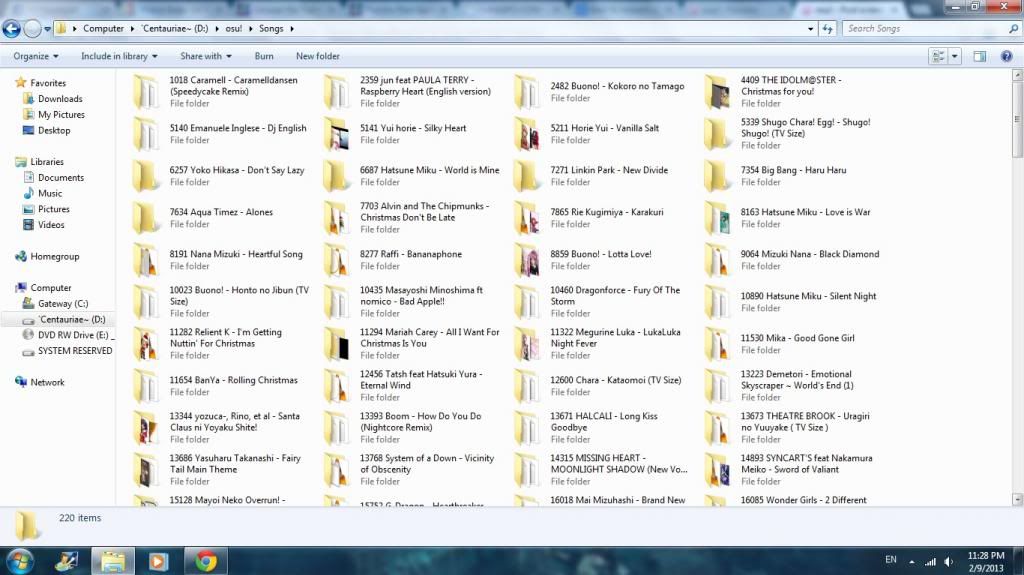1024x575 pixels.
Task: Select Songs in the address breadcrumb
Action: (x=271, y=29)
